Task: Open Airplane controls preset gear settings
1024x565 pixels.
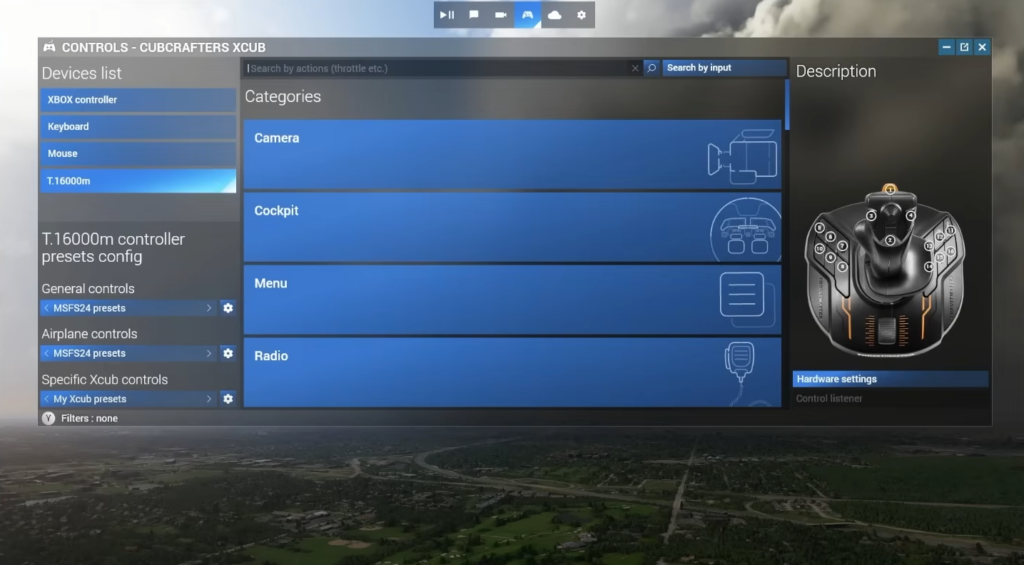Action: click(x=228, y=353)
